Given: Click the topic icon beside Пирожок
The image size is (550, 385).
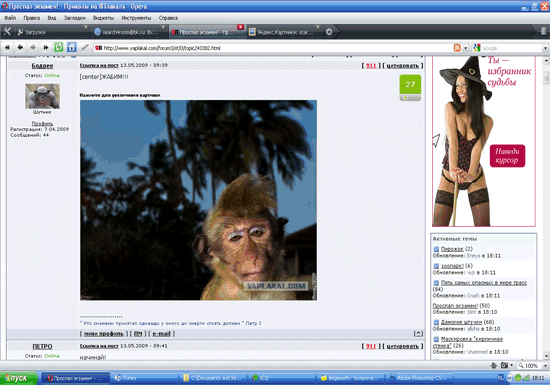Looking at the screenshot, I should pos(436,249).
